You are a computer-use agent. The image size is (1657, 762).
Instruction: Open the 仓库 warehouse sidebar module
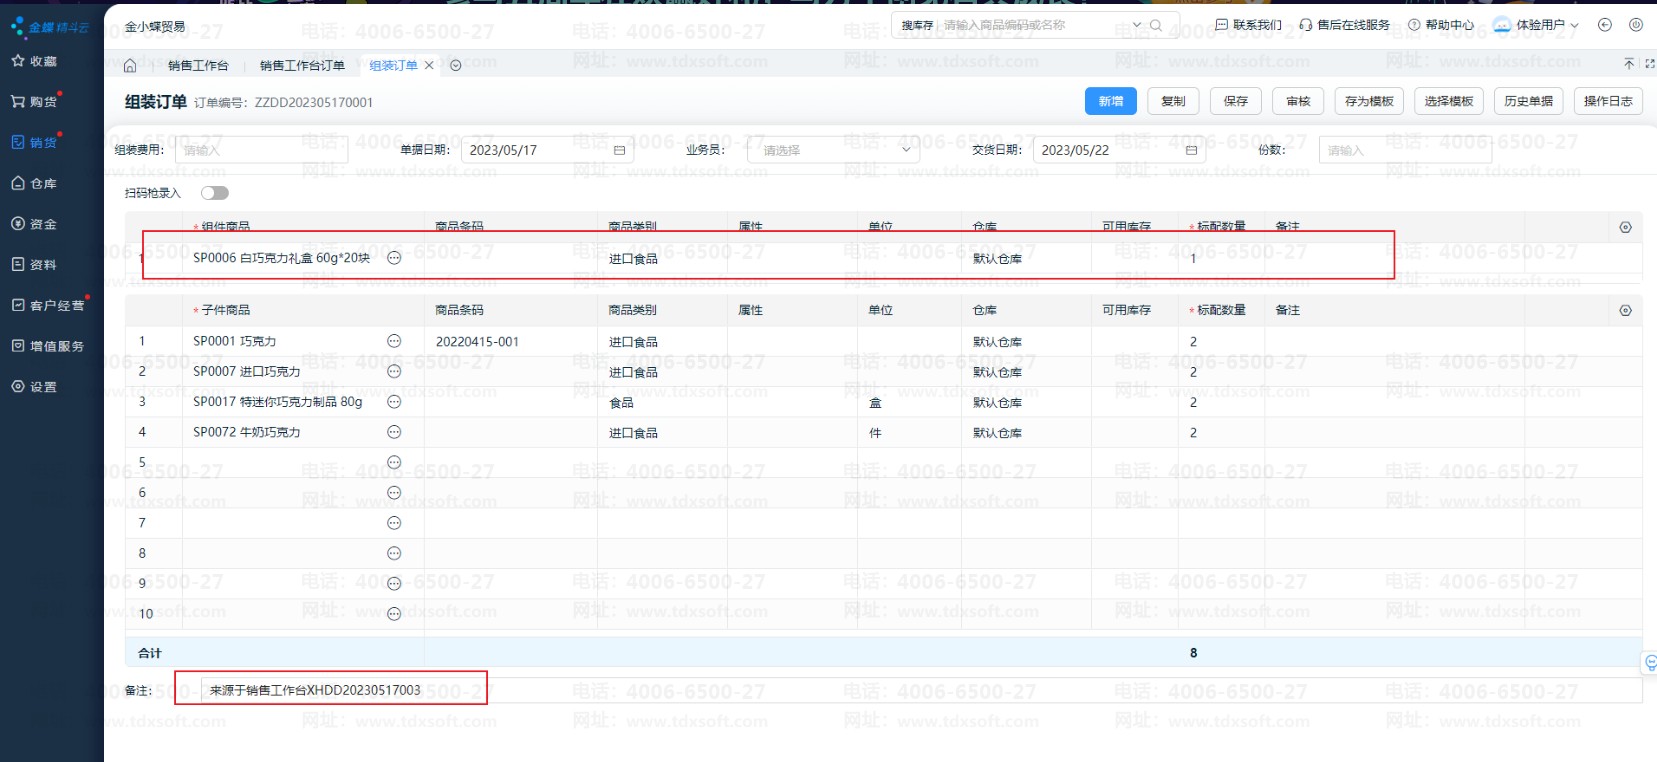click(35, 184)
